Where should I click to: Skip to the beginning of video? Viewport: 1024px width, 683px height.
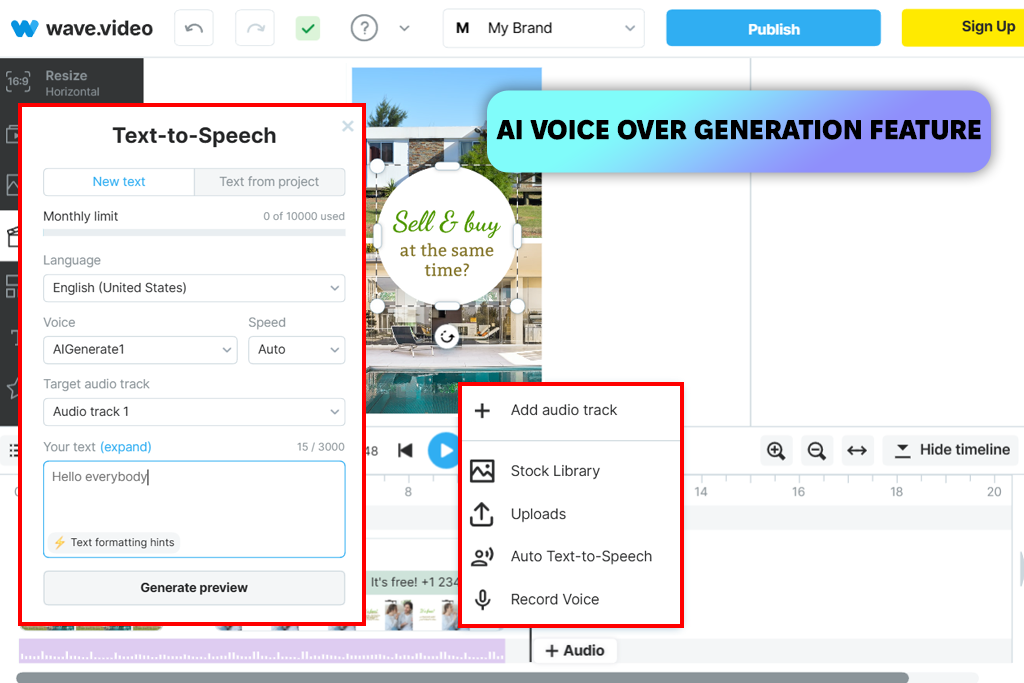tap(406, 451)
